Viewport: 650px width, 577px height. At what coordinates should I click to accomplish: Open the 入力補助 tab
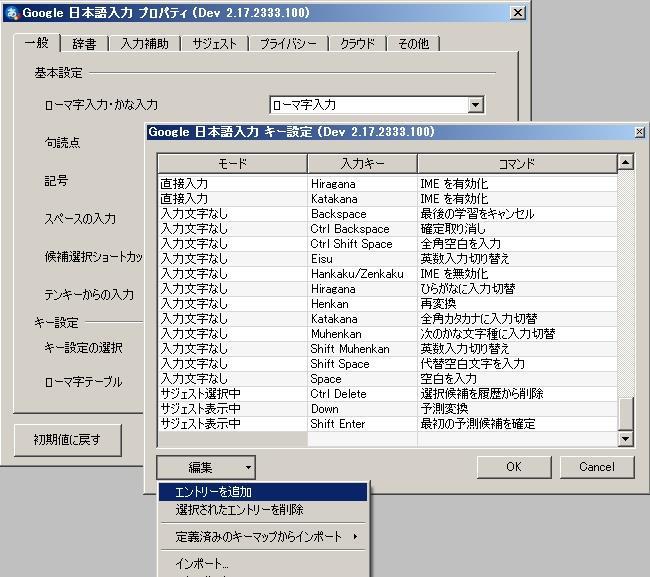[x=145, y=44]
